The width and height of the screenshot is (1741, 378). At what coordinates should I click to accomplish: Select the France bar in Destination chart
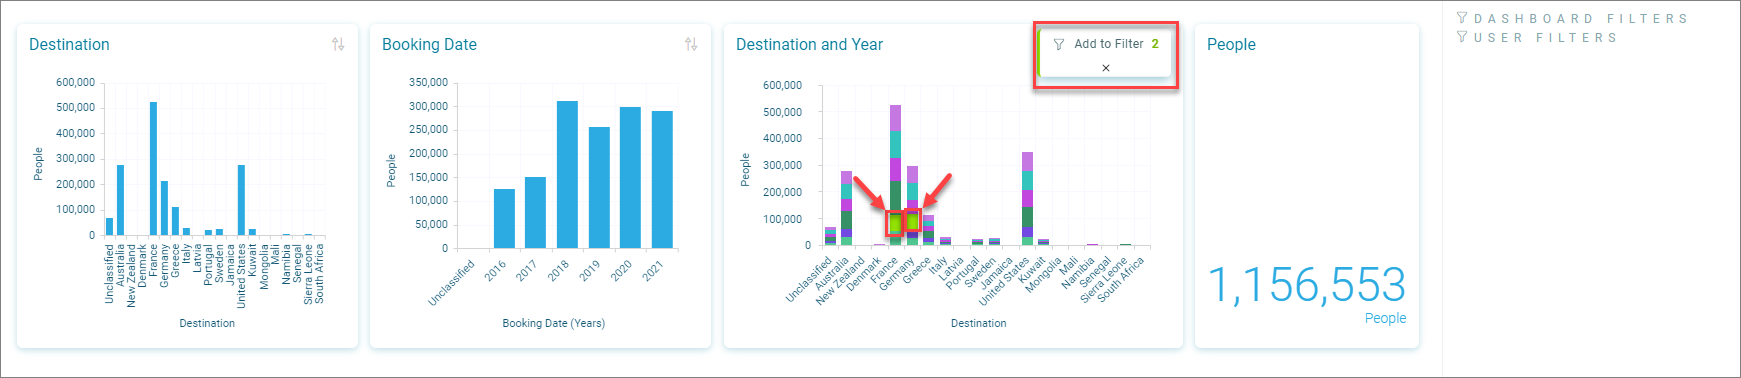tap(153, 168)
